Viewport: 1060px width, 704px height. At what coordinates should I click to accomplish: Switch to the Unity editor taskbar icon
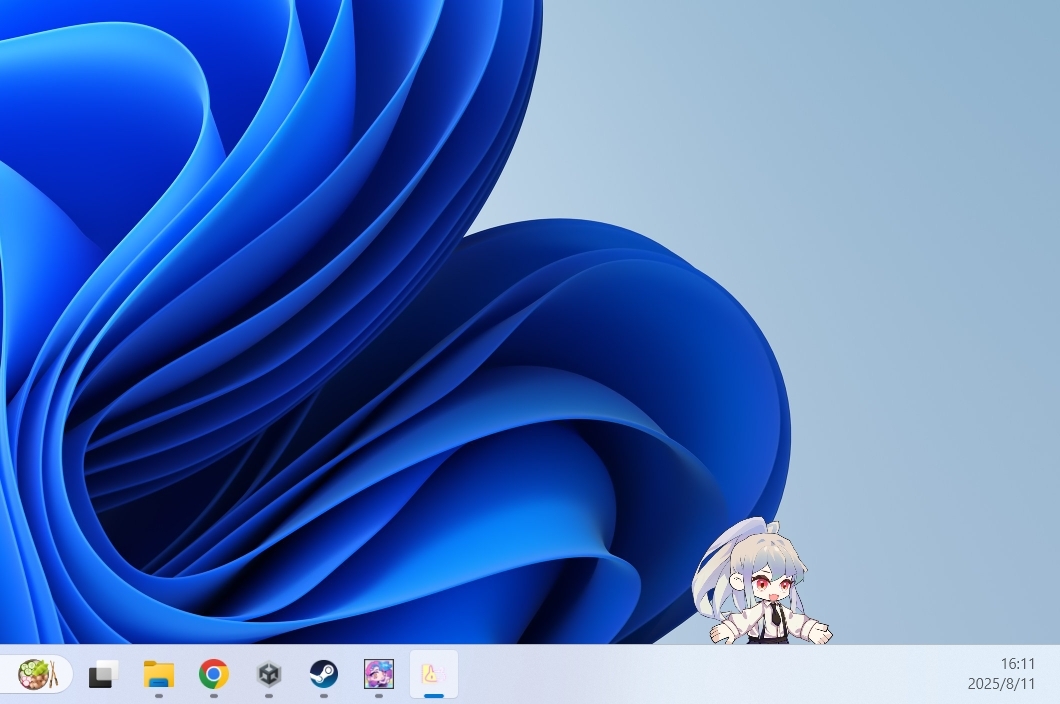pyautogui.click(x=268, y=675)
